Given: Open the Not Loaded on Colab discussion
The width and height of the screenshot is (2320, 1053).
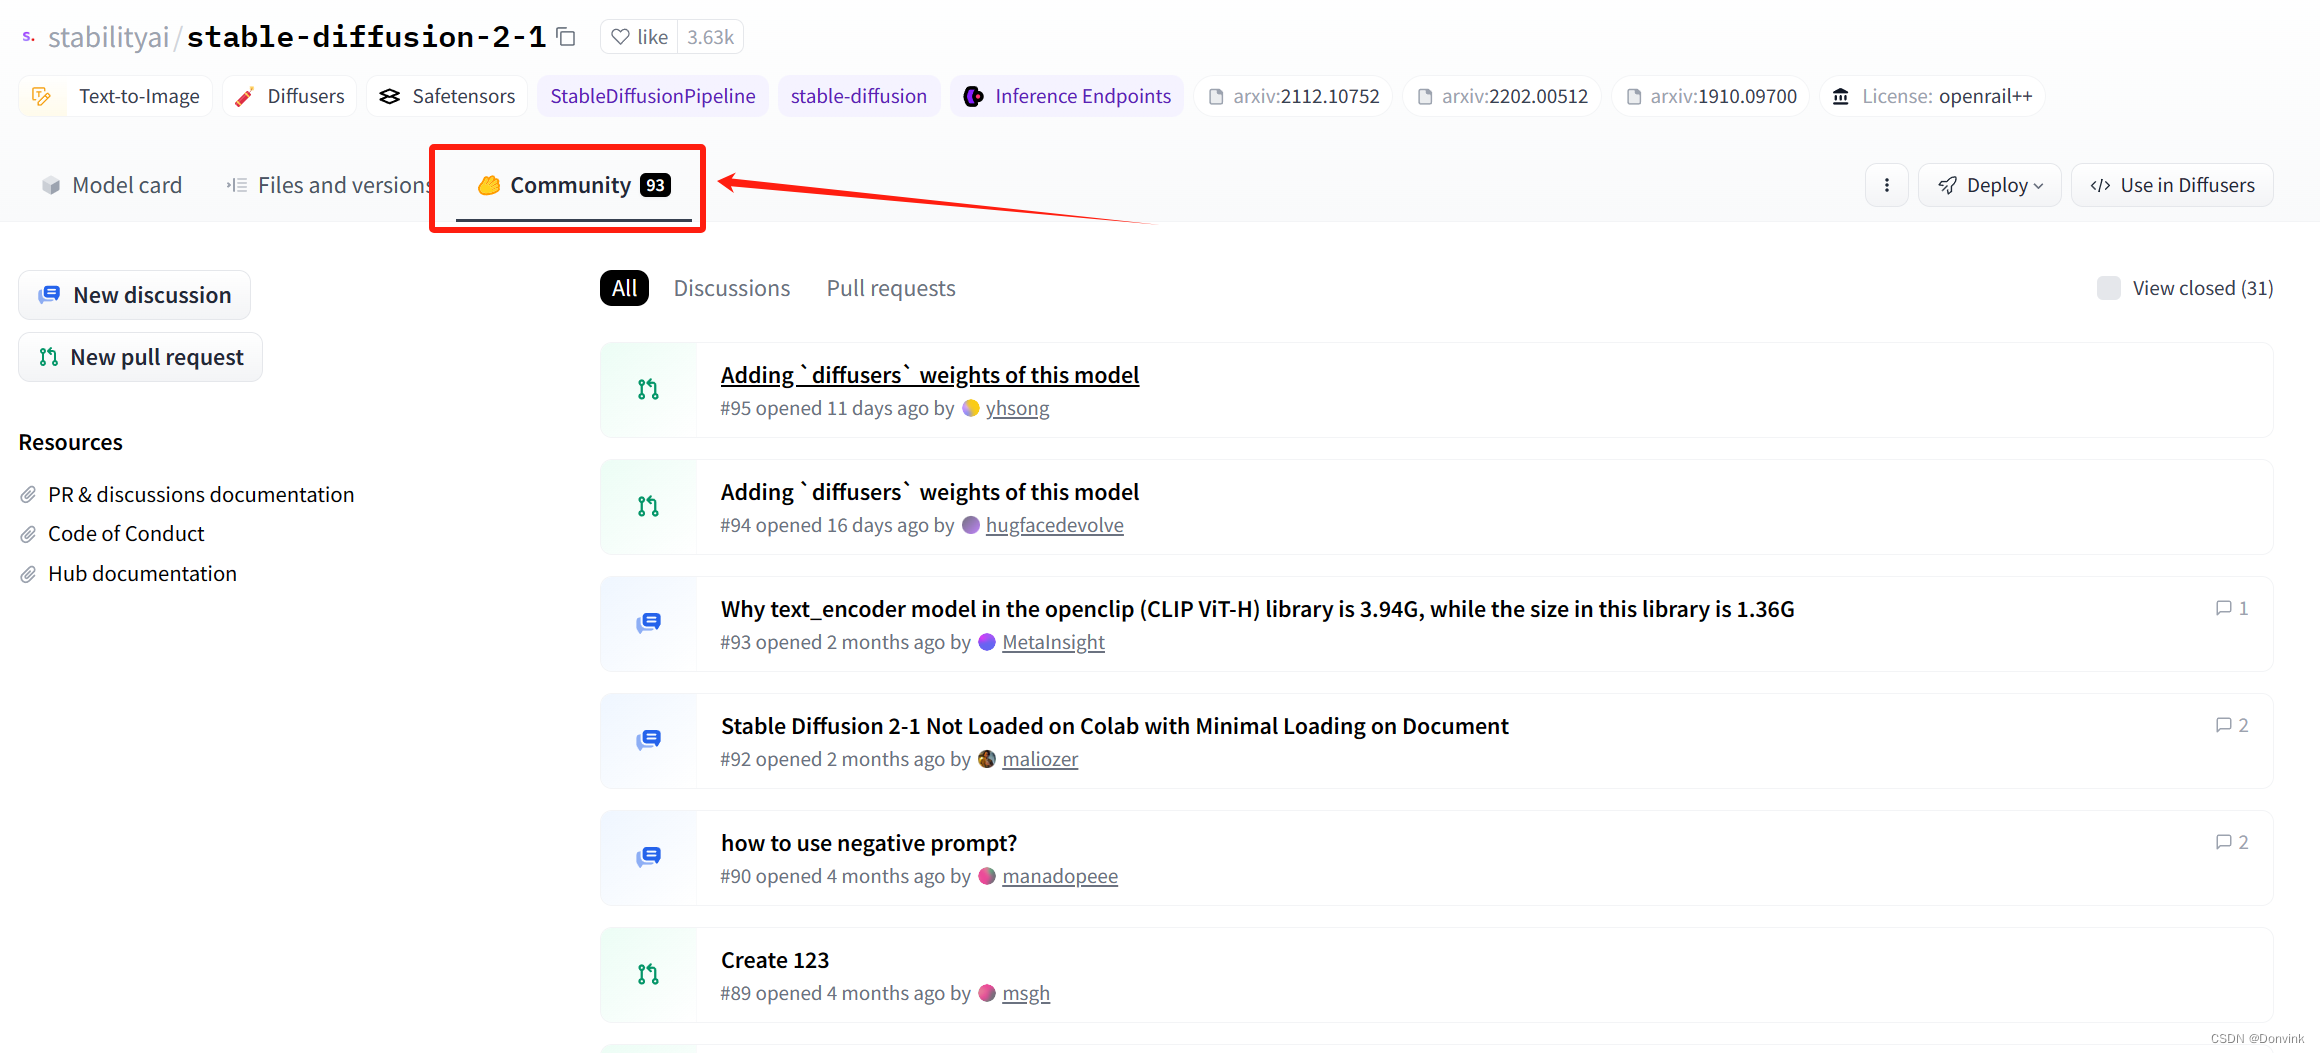Looking at the screenshot, I should [1114, 726].
